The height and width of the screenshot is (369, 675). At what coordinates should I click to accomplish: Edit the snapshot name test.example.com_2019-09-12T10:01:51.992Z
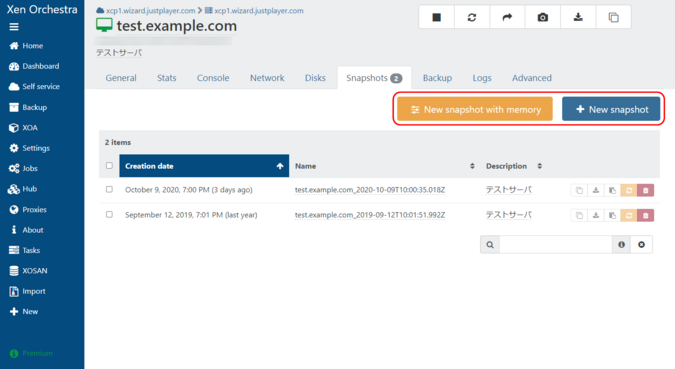click(370, 215)
